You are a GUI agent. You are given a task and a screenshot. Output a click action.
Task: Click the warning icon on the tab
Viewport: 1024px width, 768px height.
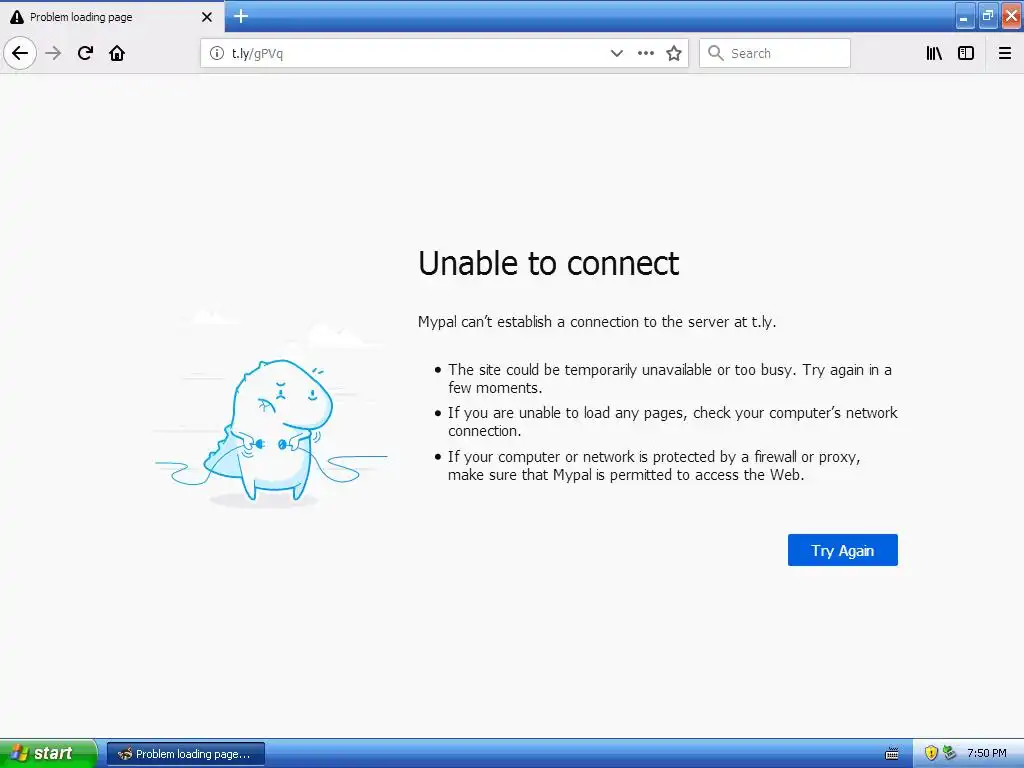17,17
